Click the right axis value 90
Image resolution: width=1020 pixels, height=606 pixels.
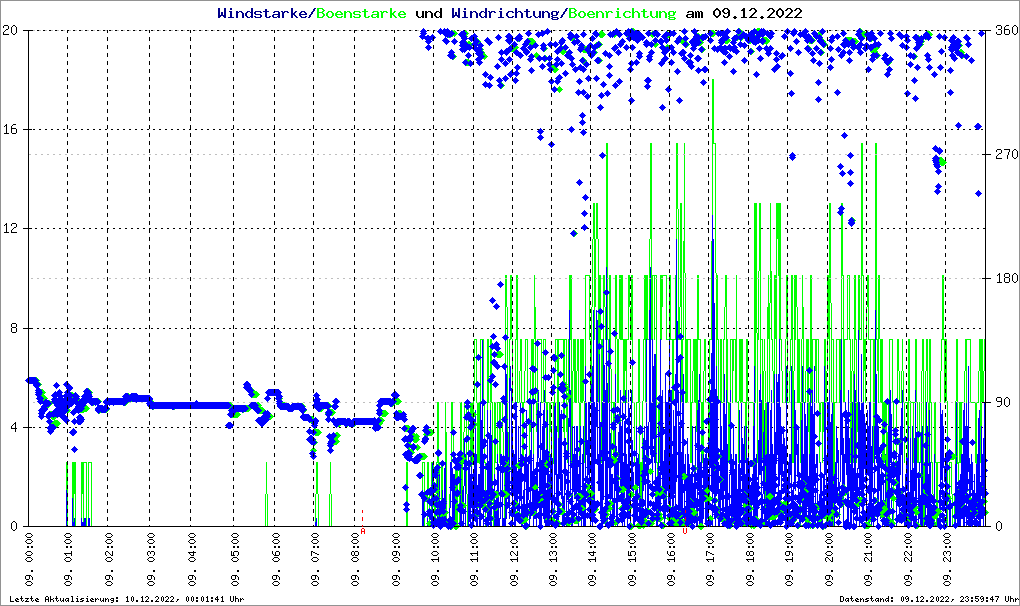1004,402
